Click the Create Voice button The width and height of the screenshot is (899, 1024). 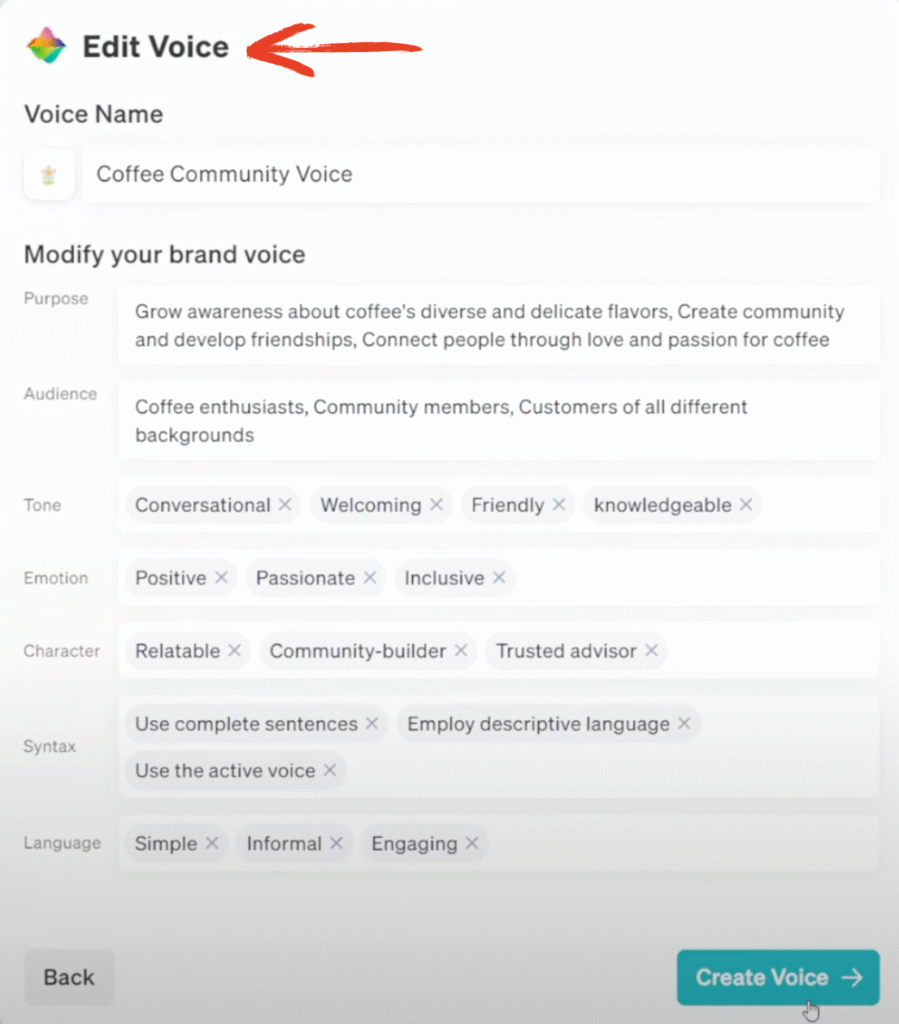(x=778, y=977)
